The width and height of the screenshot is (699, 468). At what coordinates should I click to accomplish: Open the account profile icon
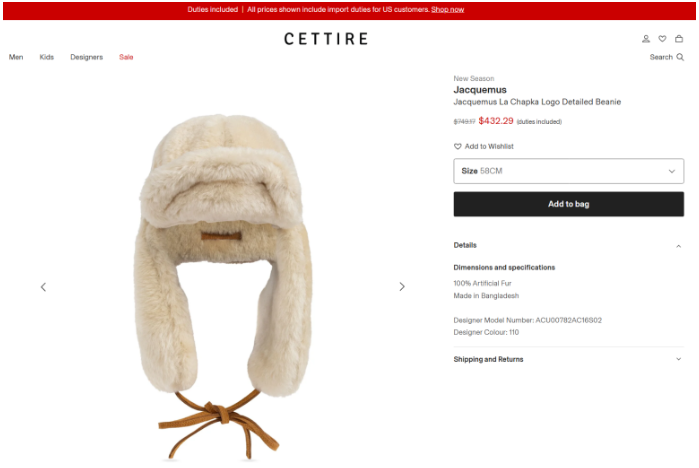click(x=646, y=39)
